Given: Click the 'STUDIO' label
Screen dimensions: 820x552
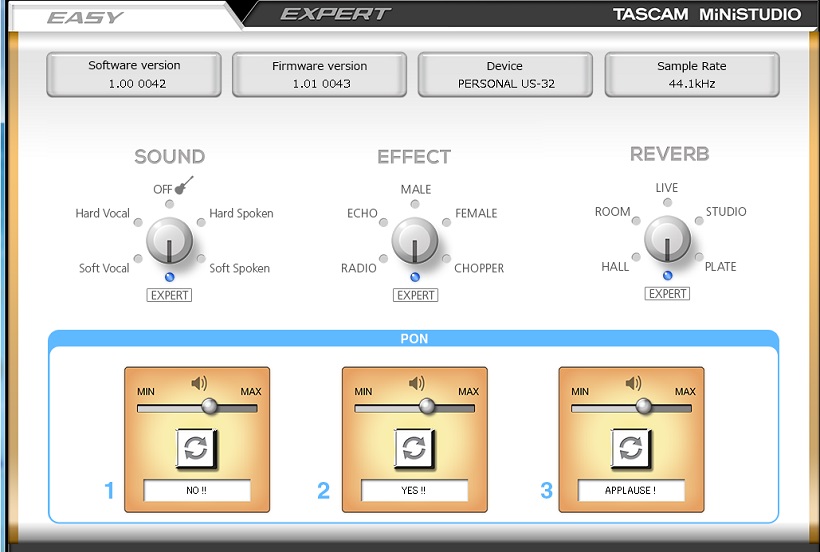Looking at the screenshot, I should click(x=726, y=212).
